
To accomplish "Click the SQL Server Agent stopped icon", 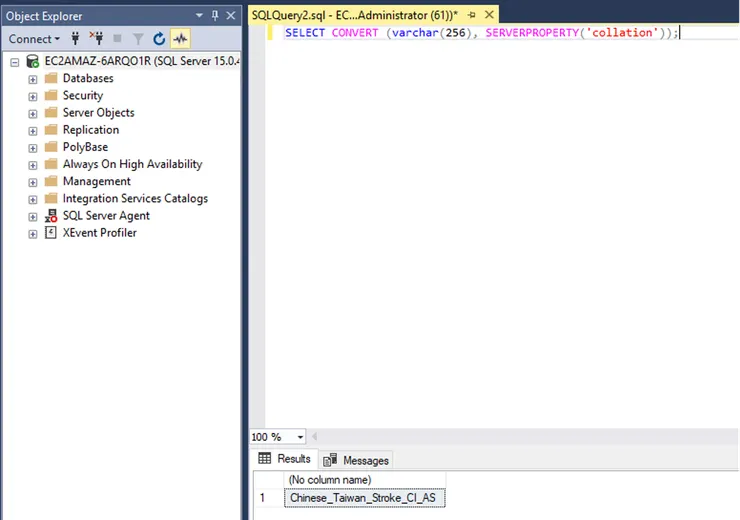I will click(51, 216).
